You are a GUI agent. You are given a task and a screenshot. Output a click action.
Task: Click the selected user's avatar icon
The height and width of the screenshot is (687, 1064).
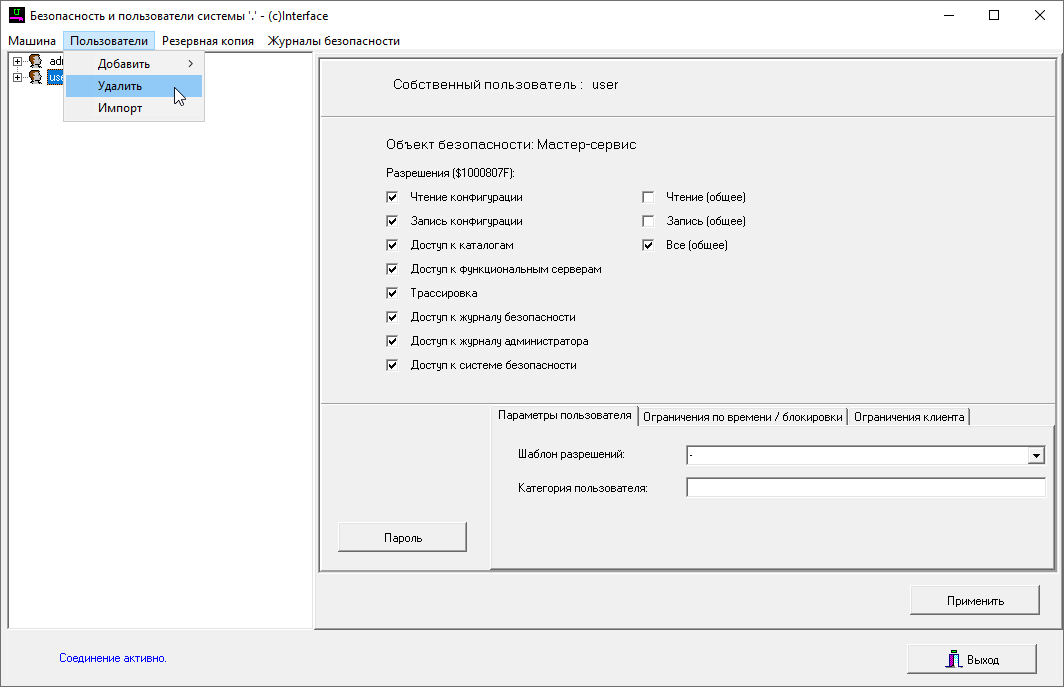pos(35,77)
